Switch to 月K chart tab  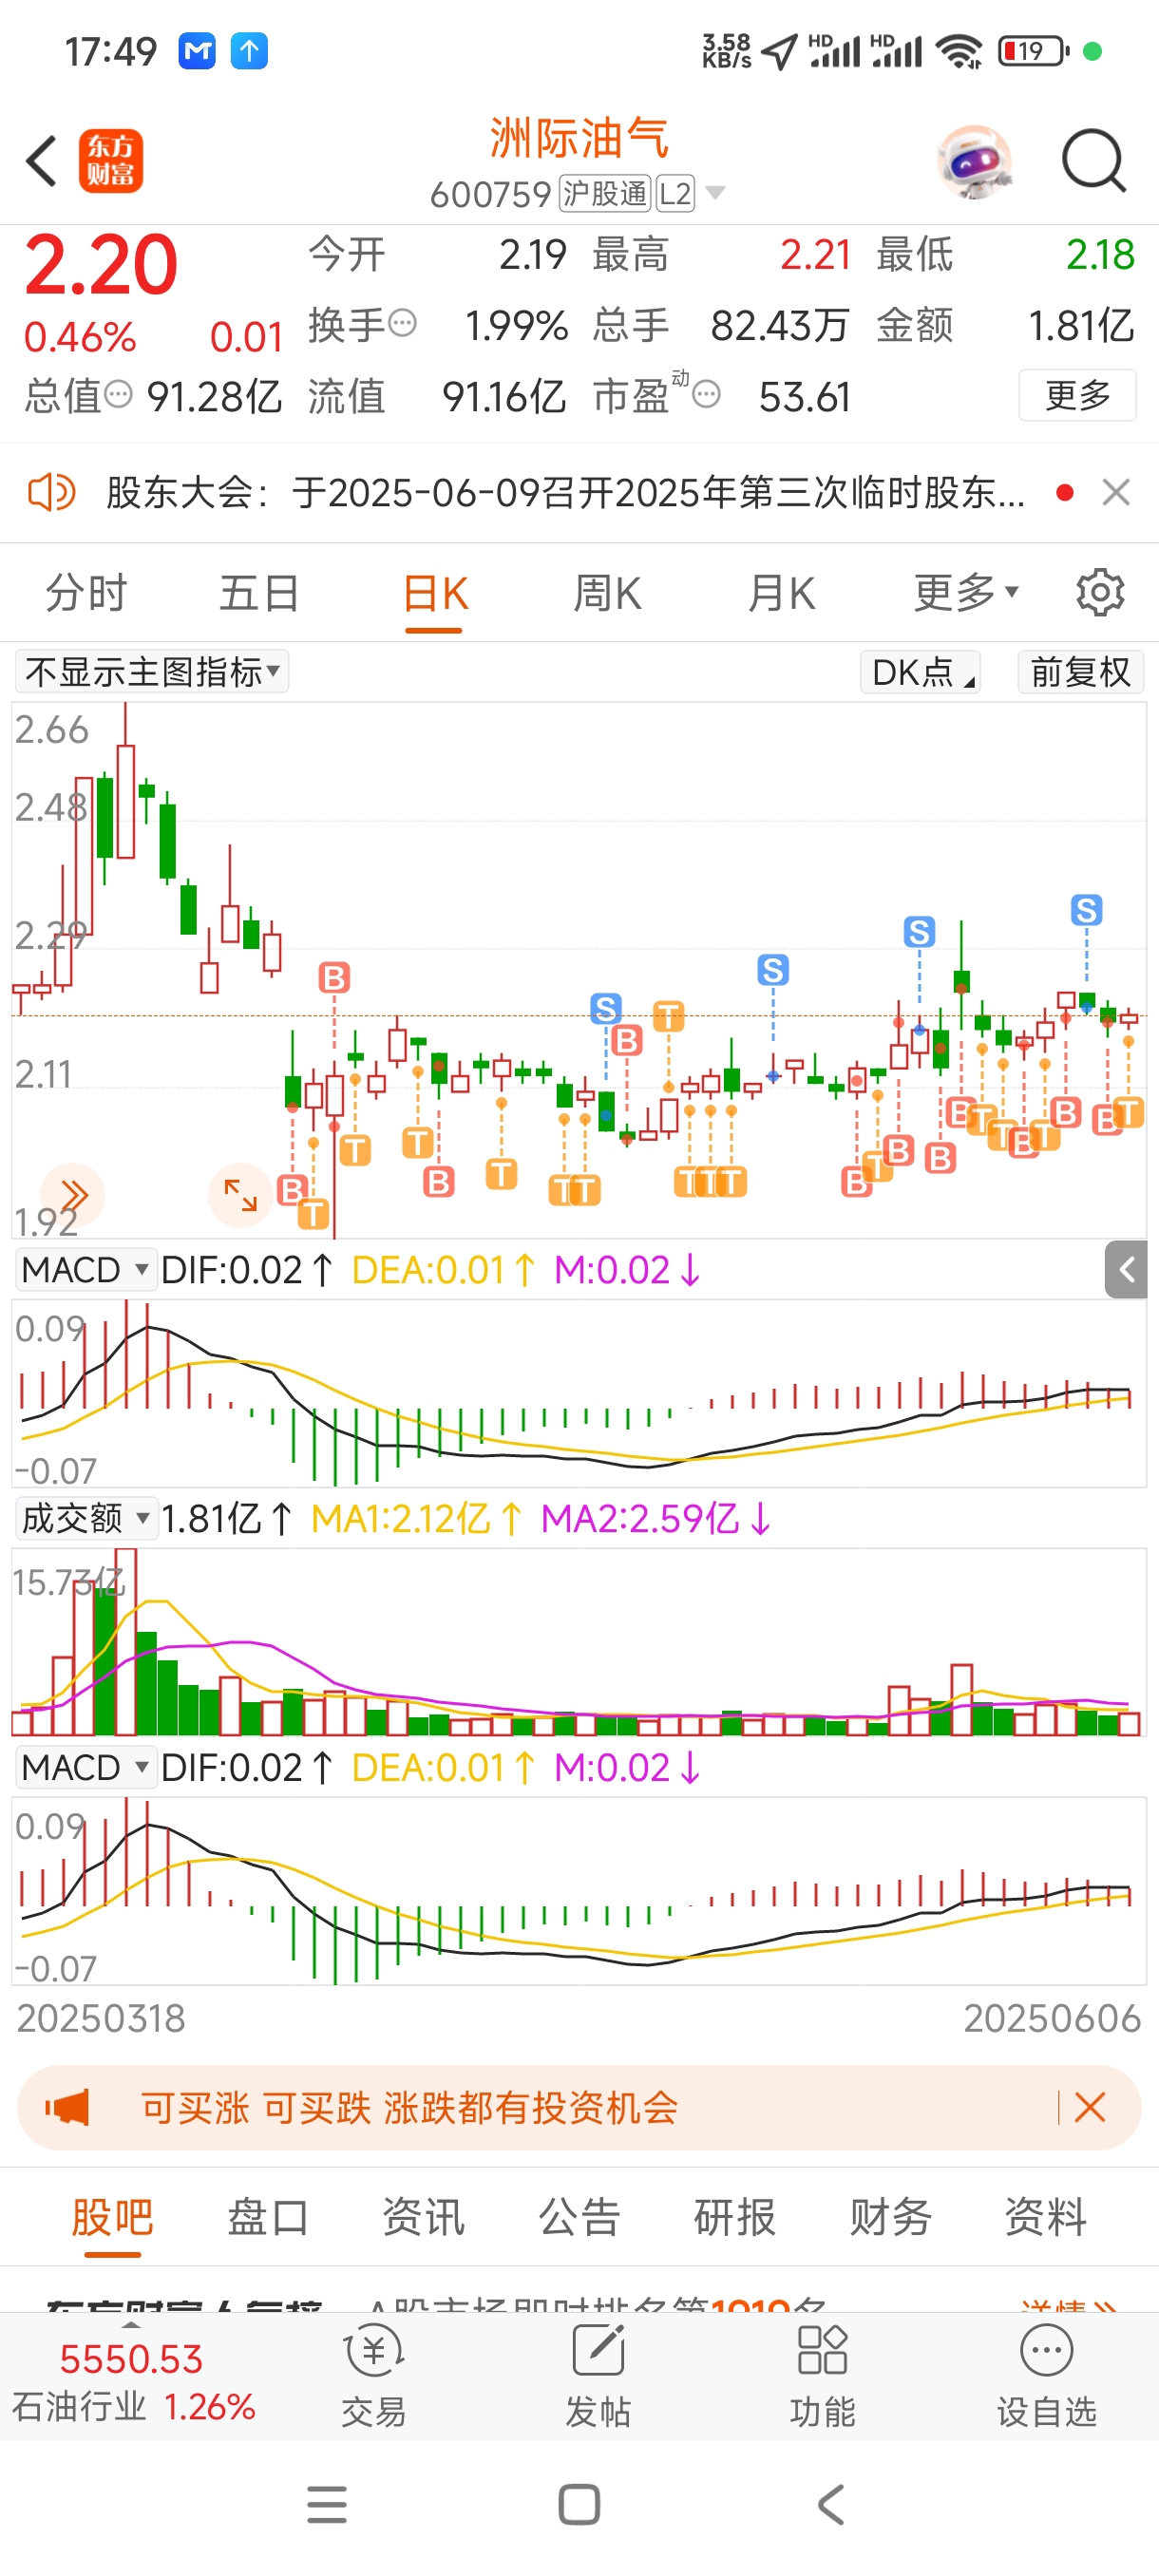click(781, 593)
